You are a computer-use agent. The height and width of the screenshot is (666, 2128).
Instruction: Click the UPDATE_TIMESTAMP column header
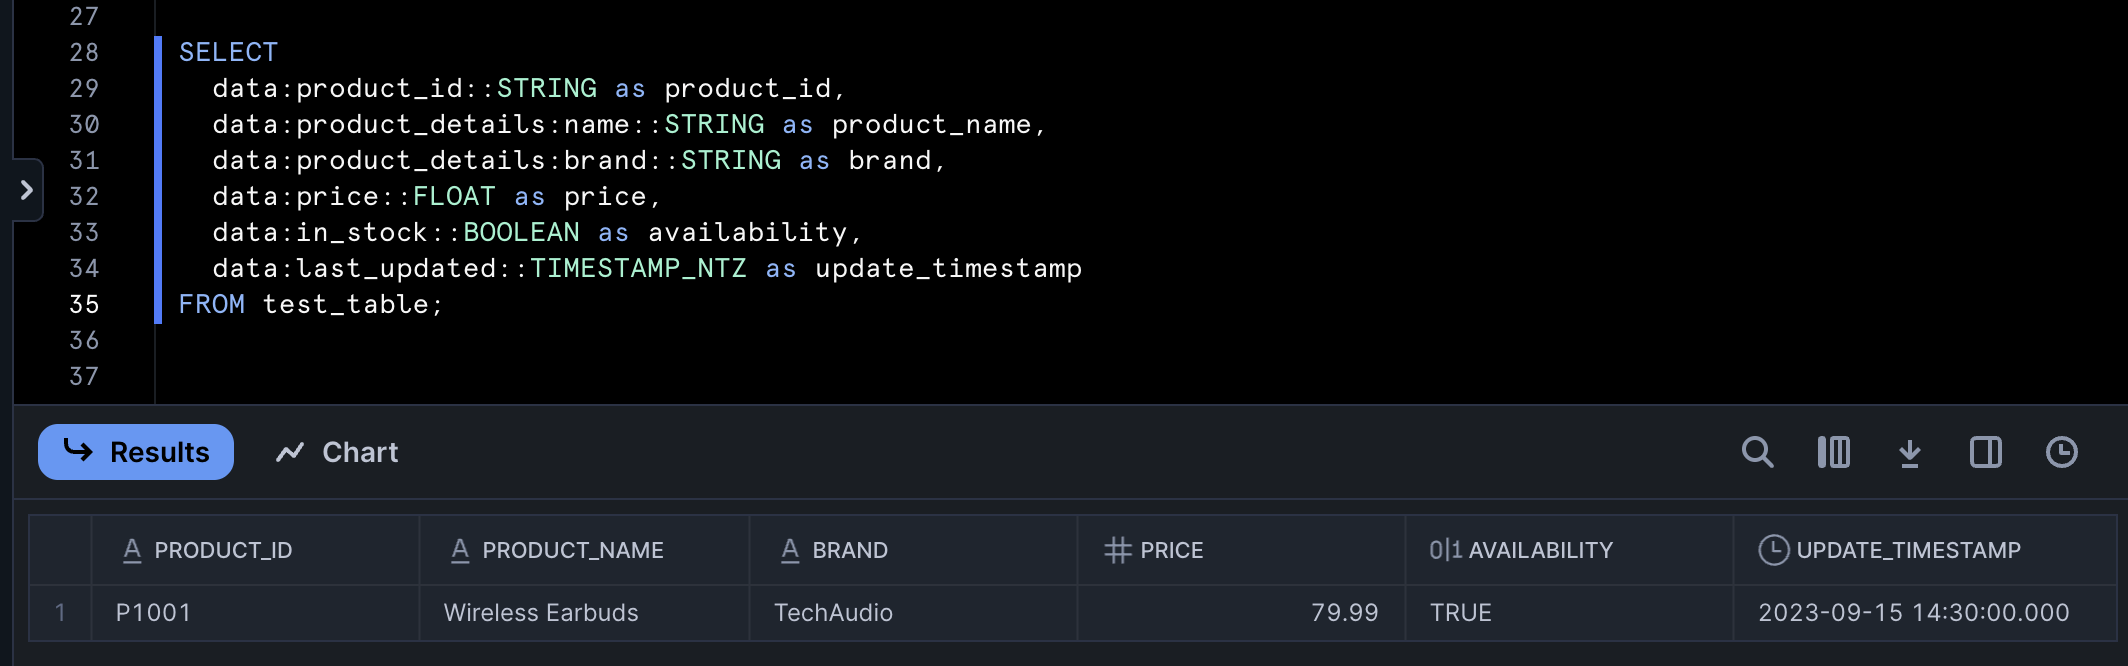pos(1907,550)
